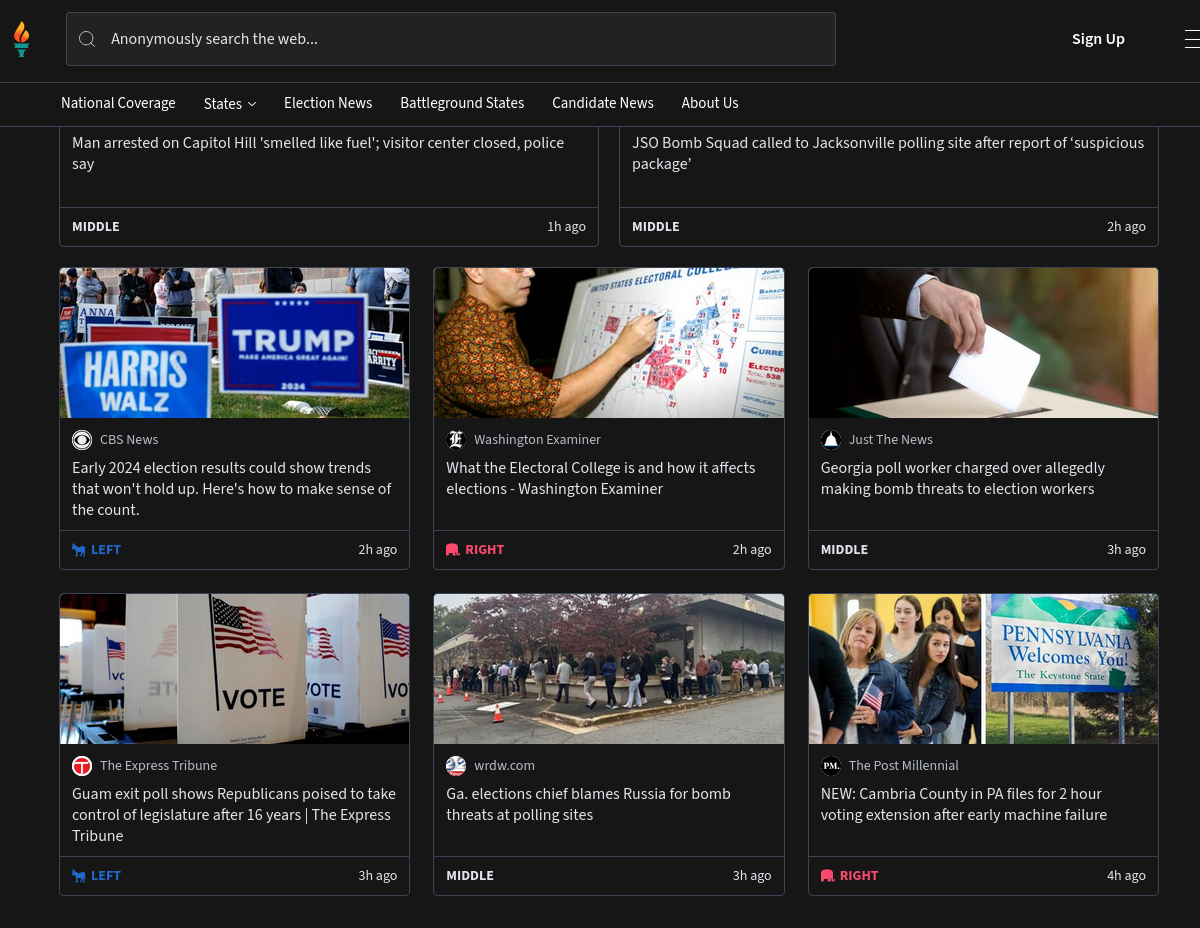This screenshot has width=1200, height=928.
Task: Click the elephant icon on Washington Examiner card
Action: coord(453,550)
